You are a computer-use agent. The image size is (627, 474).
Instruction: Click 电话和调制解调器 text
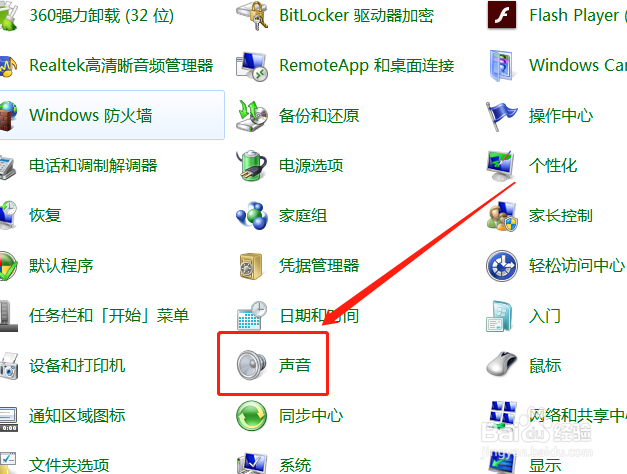[93, 165]
